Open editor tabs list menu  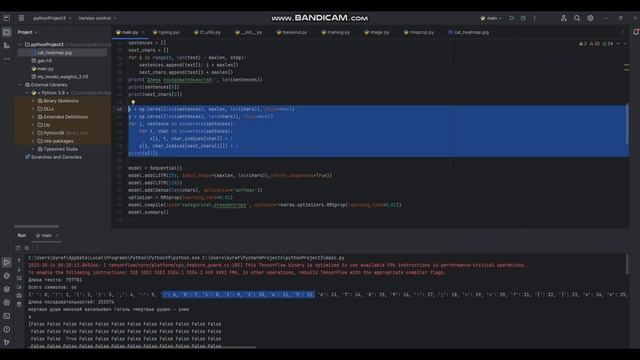coord(622,32)
